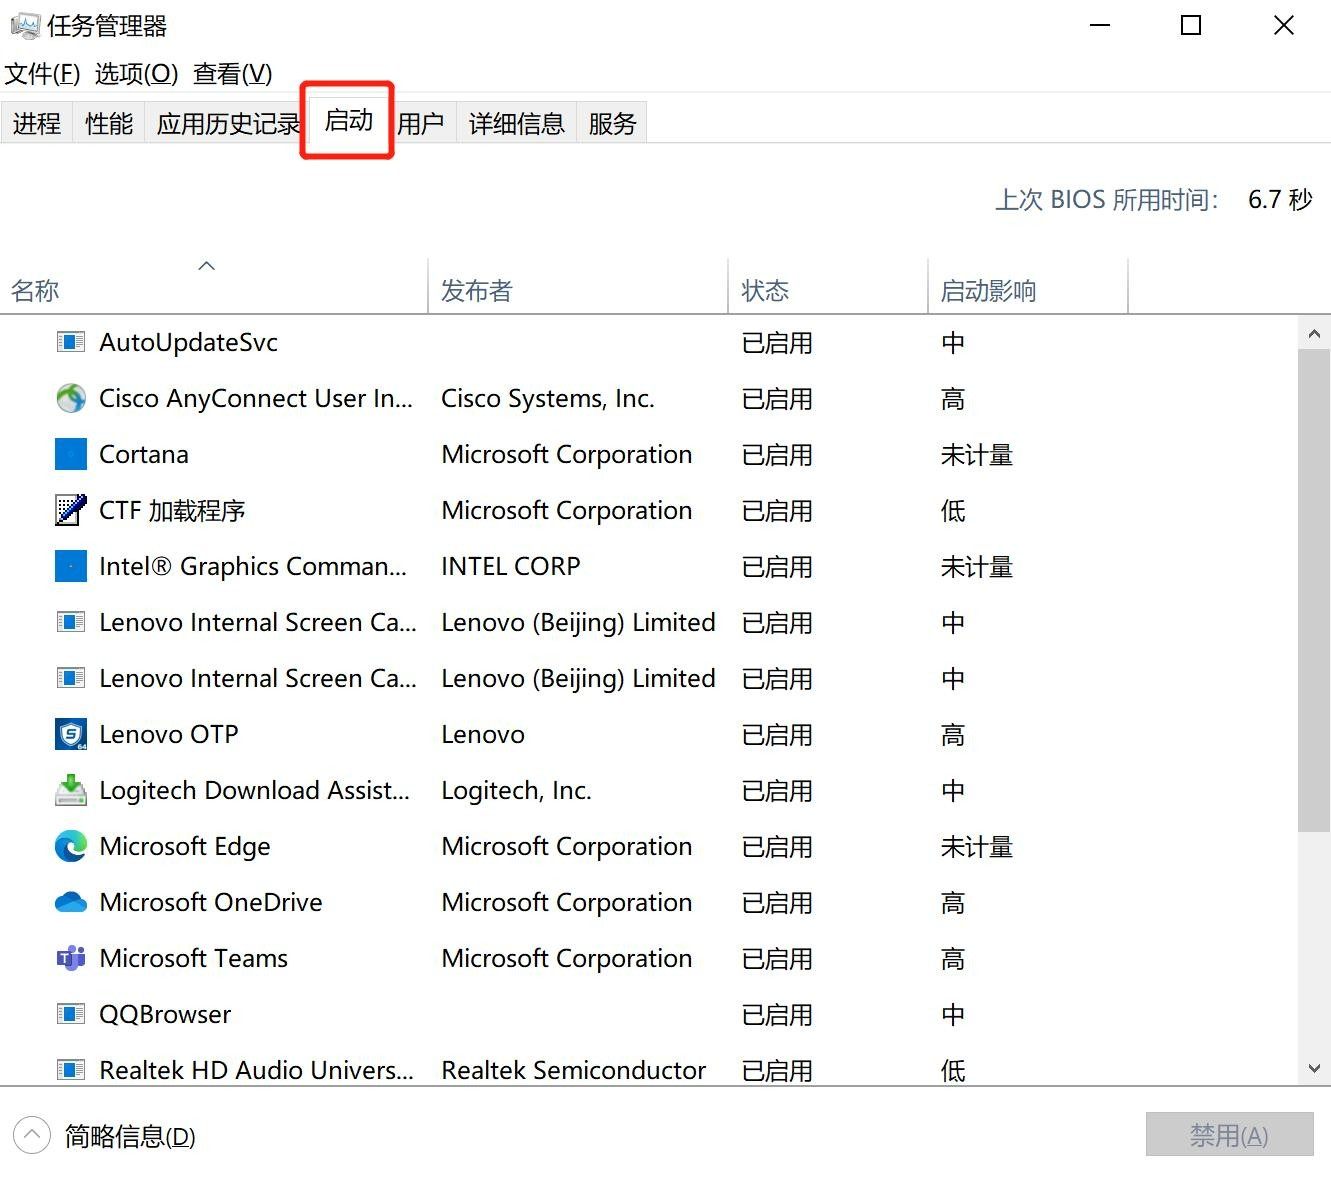The width and height of the screenshot is (1331, 1181).
Task: Select the Microsoft Teams entry name
Action: coord(193,958)
